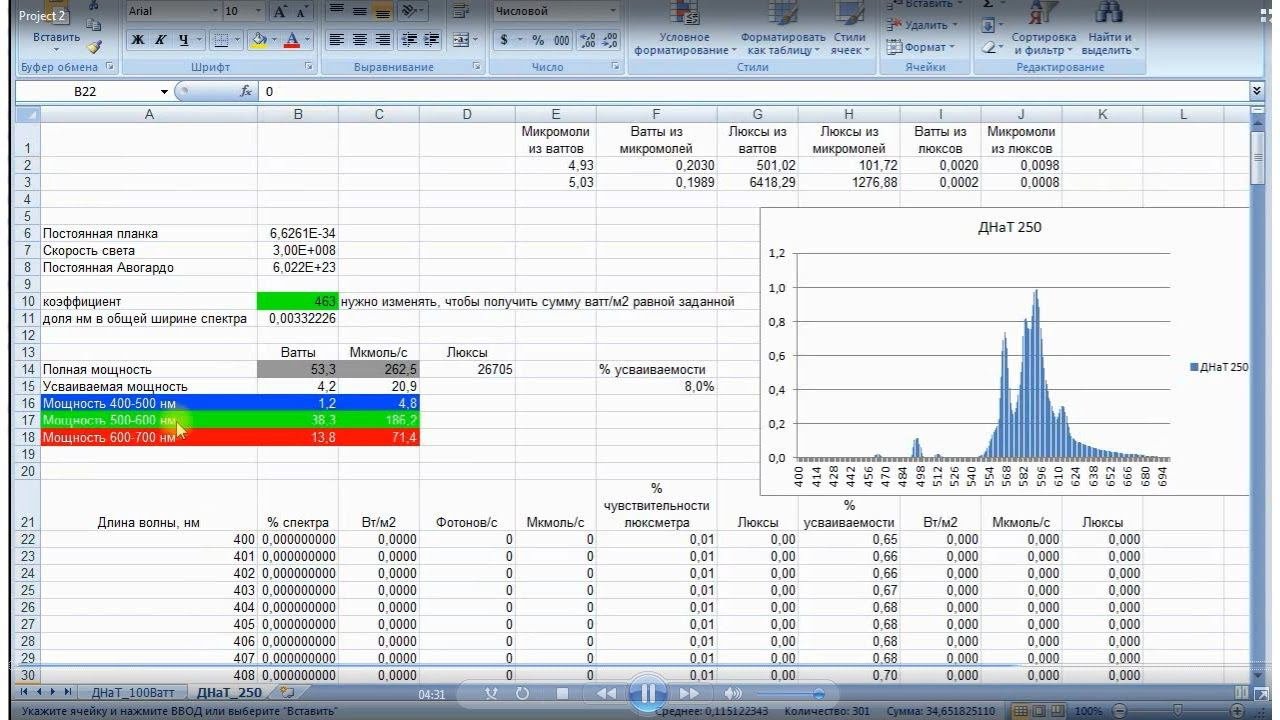The height and width of the screenshot is (720, 1280).
Task: Click the Merge and Center icon
Action: [x=460, y=40]
